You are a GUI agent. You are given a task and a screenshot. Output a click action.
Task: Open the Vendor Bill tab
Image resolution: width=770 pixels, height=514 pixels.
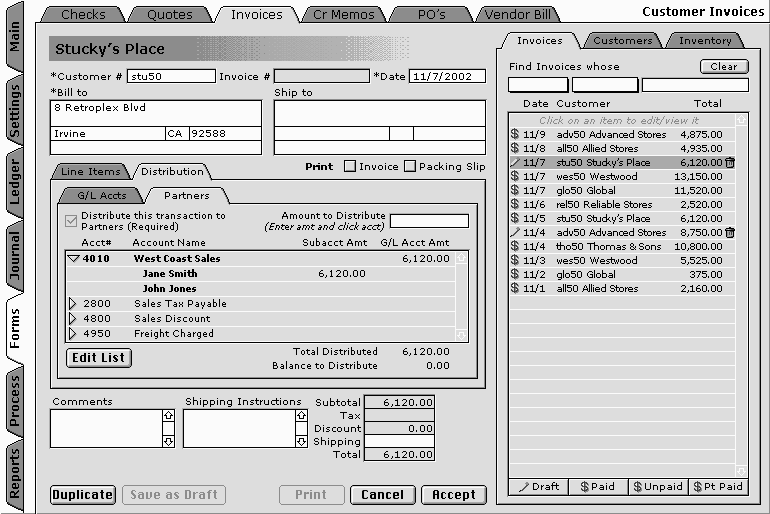[518, 15]
